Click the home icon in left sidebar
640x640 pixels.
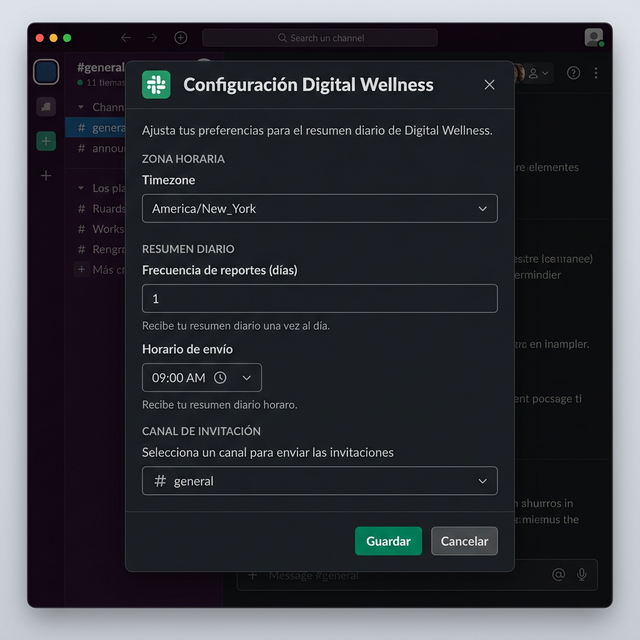(x=46, y=107)
